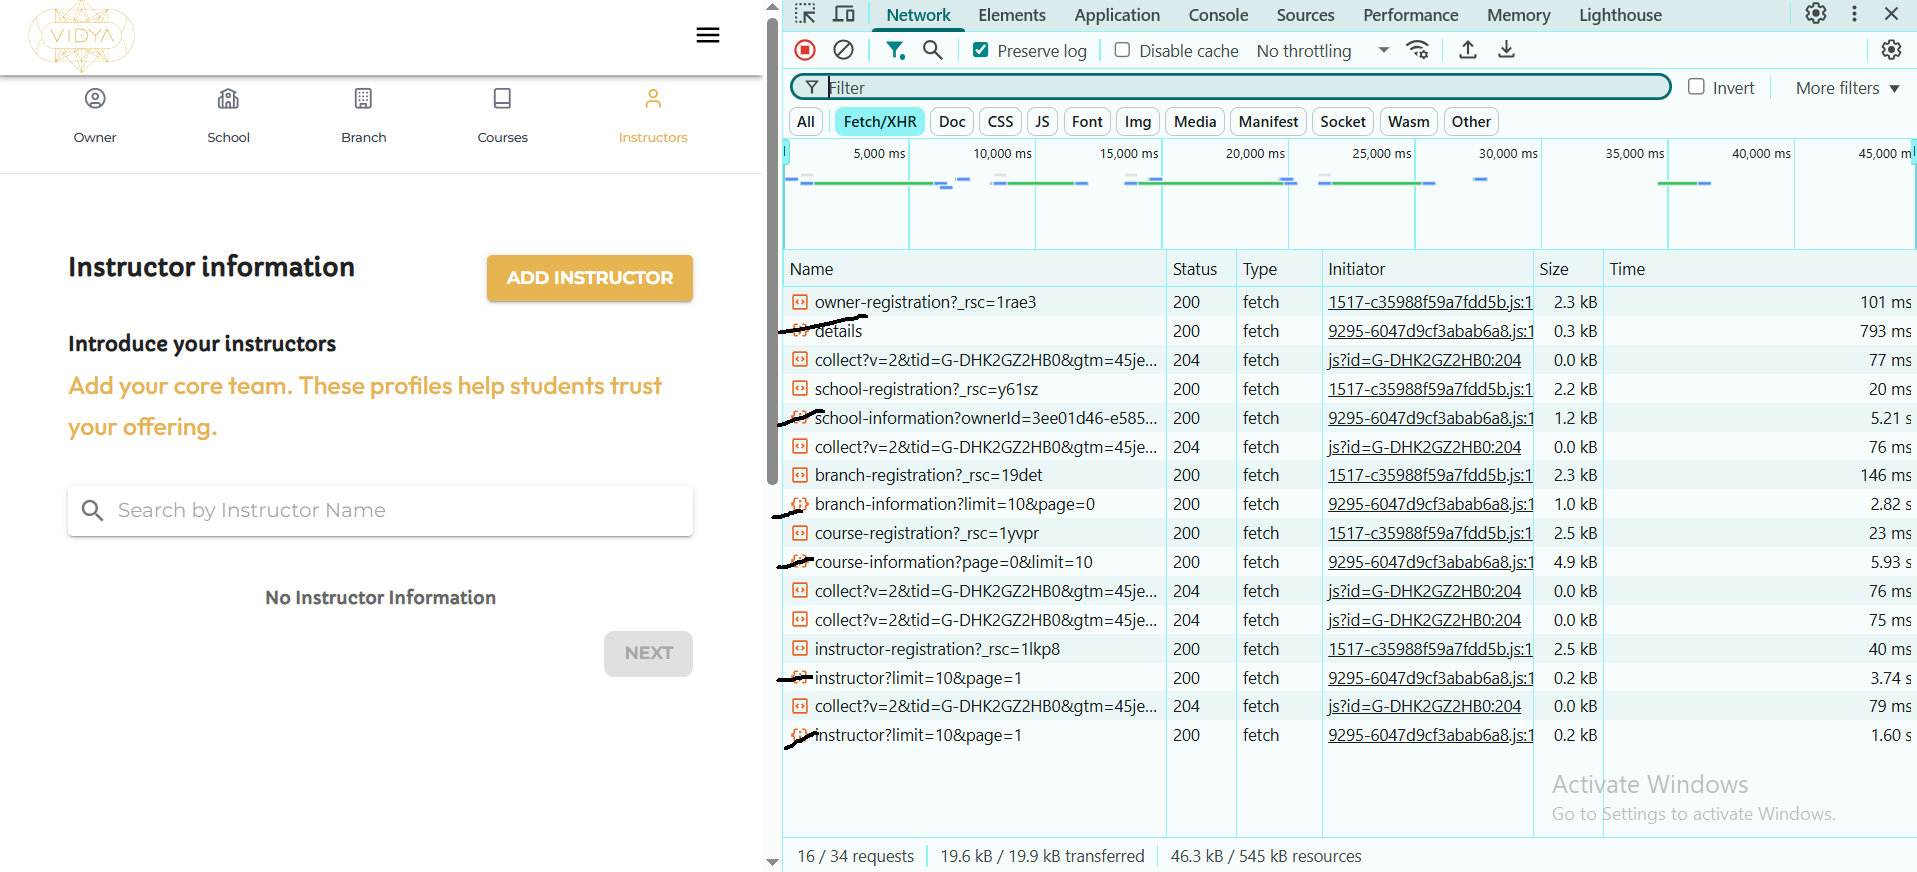This screenshot has height=872, width=1917.
Task: Click the stop recording network log icon
Action: [805, 50]
